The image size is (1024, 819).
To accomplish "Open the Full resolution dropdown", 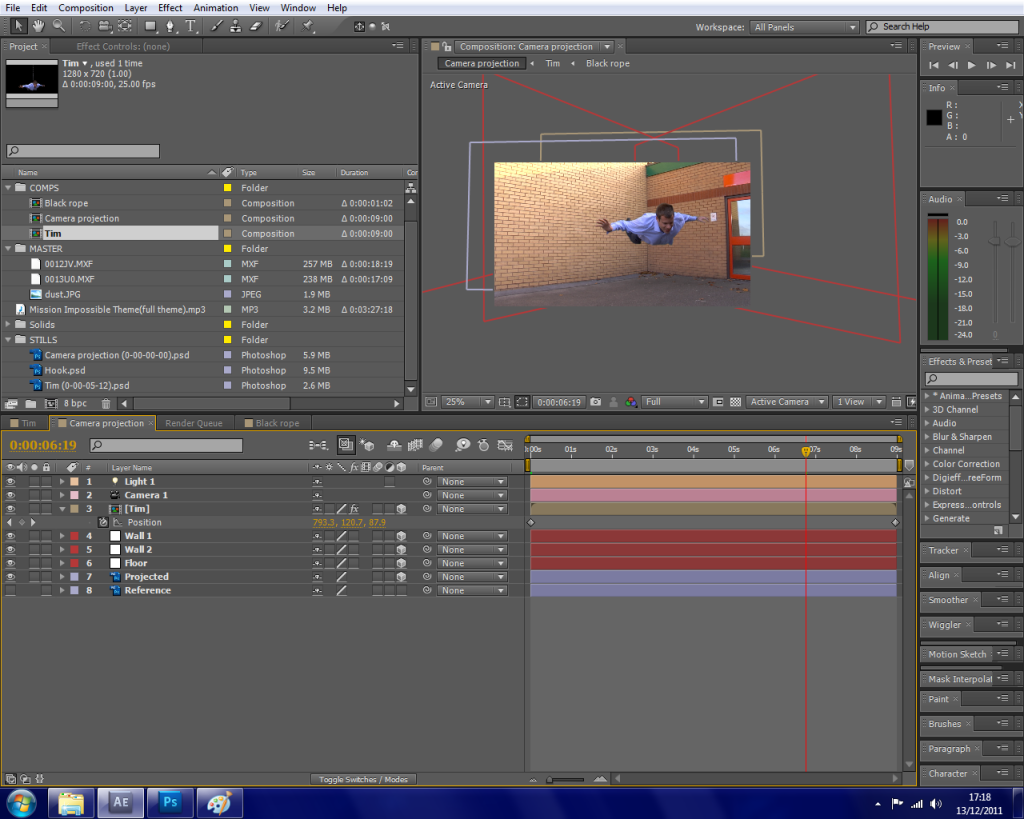I will tap(675, 402).
